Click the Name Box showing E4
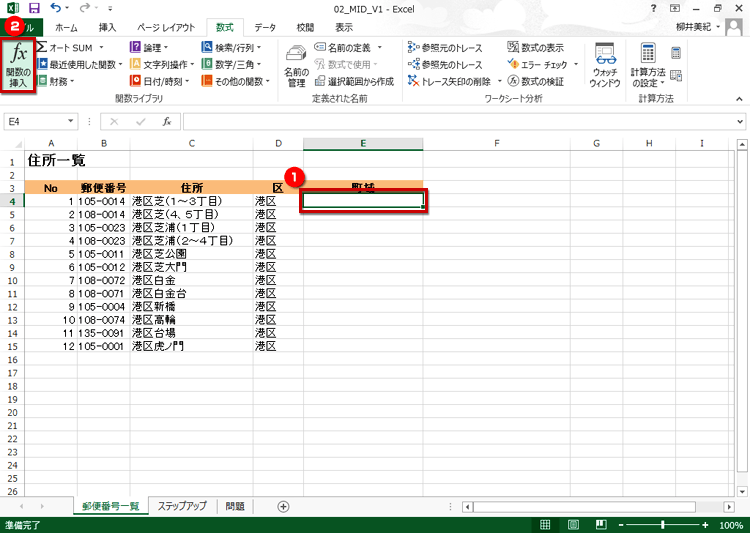Image resolution: width=750 pixels, height=533 pixels. tap(34, 122)
